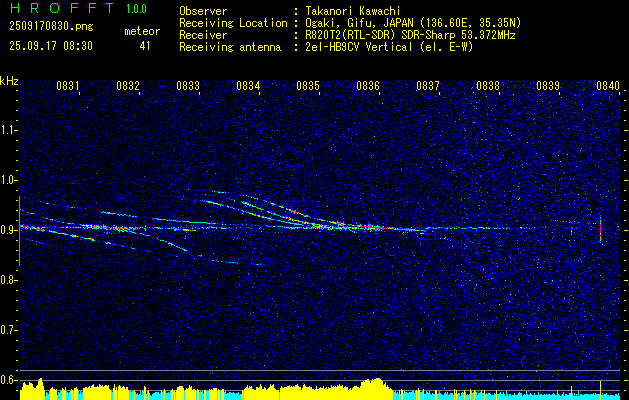
Task: Click the HROFFT program title
Action: coord(63,8)
